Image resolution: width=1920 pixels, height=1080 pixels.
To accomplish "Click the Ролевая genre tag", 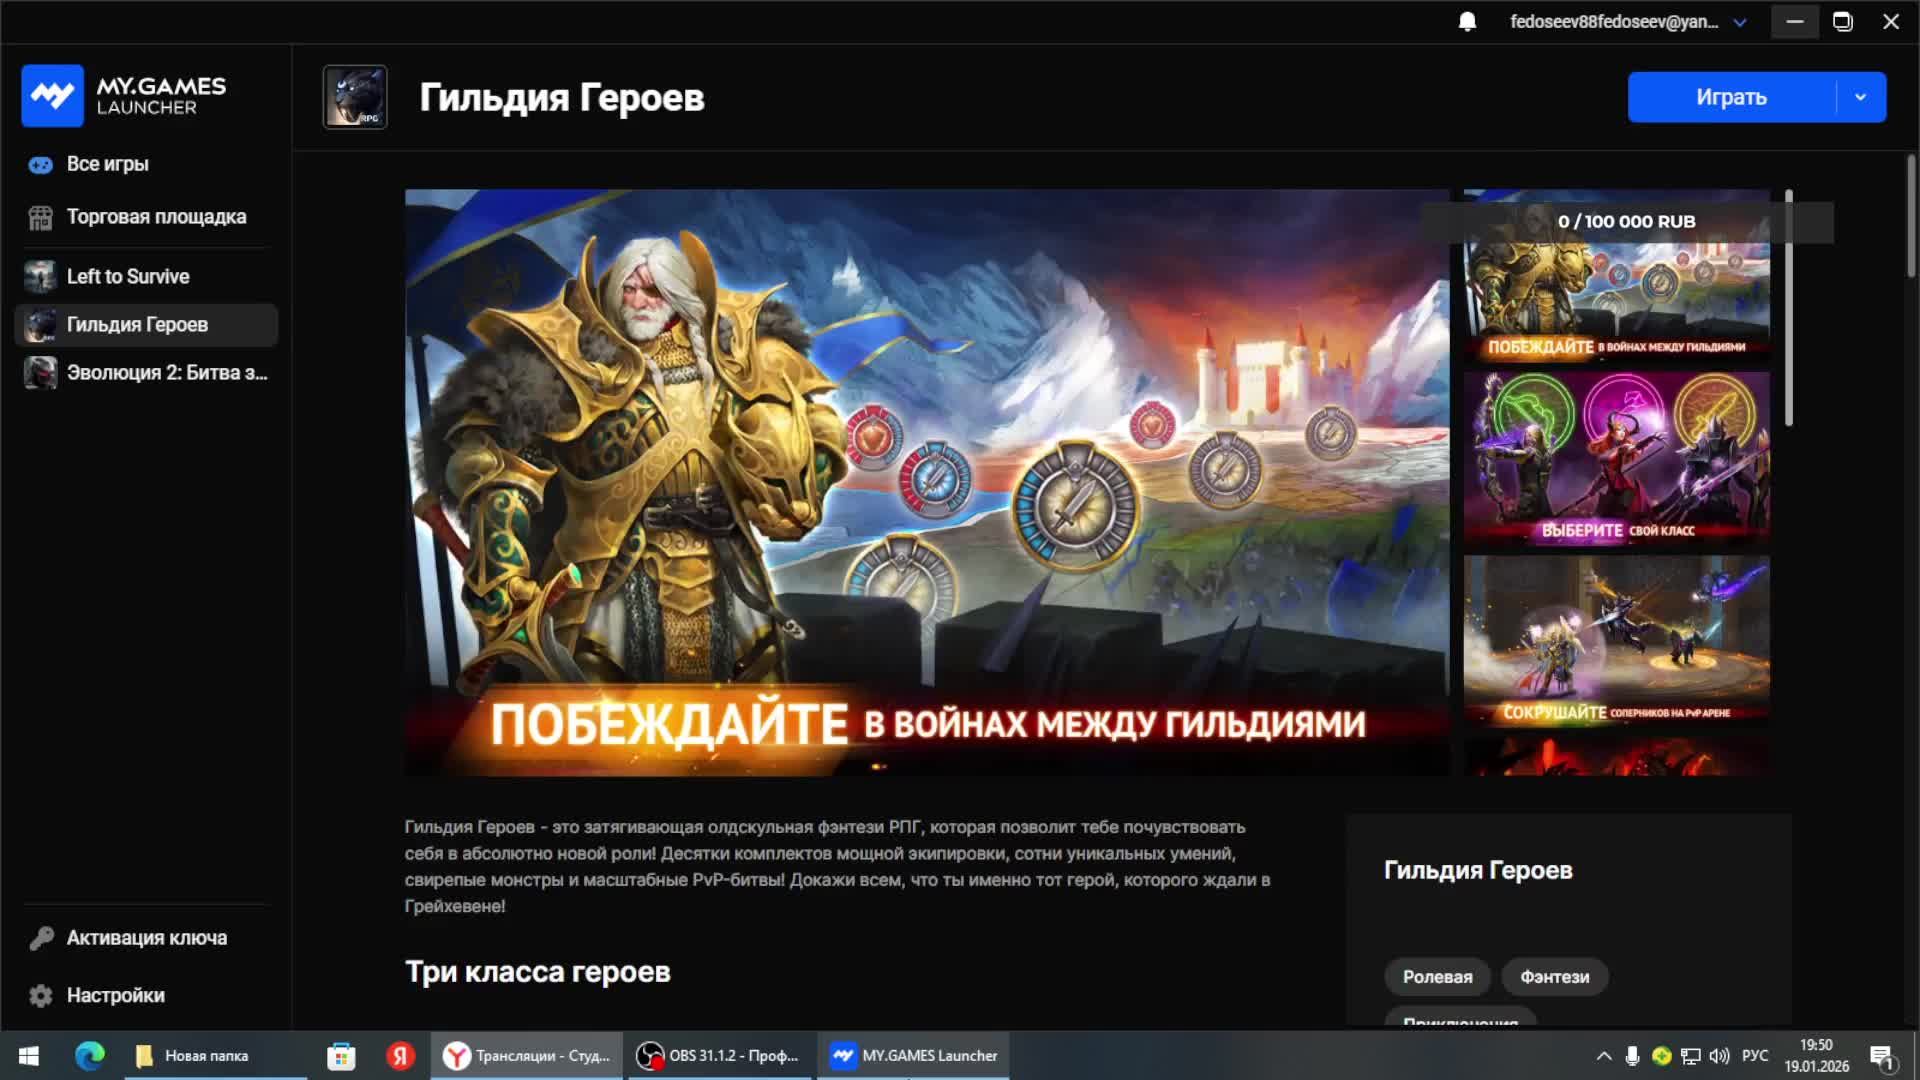I will (1437, 977).
